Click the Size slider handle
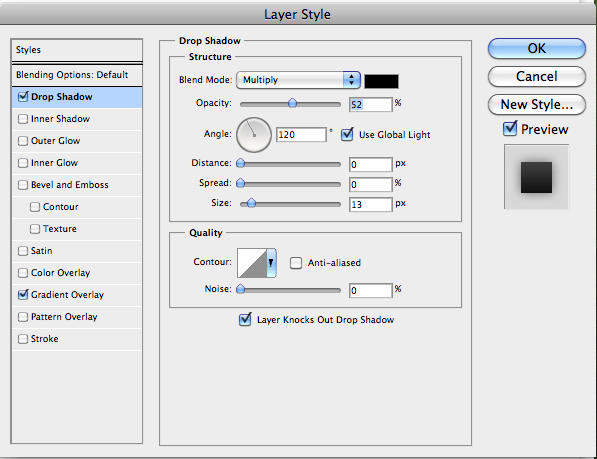 tap(251, 204)
